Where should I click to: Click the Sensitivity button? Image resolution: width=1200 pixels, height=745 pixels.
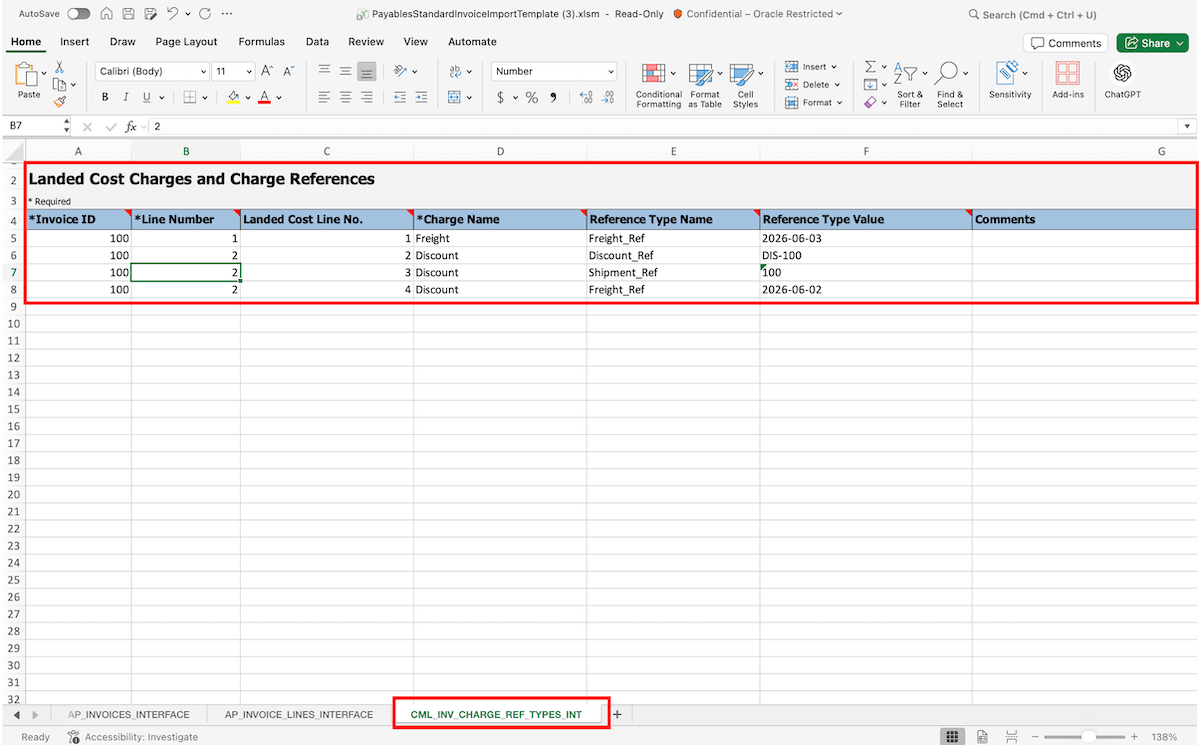coord(1010,81)
